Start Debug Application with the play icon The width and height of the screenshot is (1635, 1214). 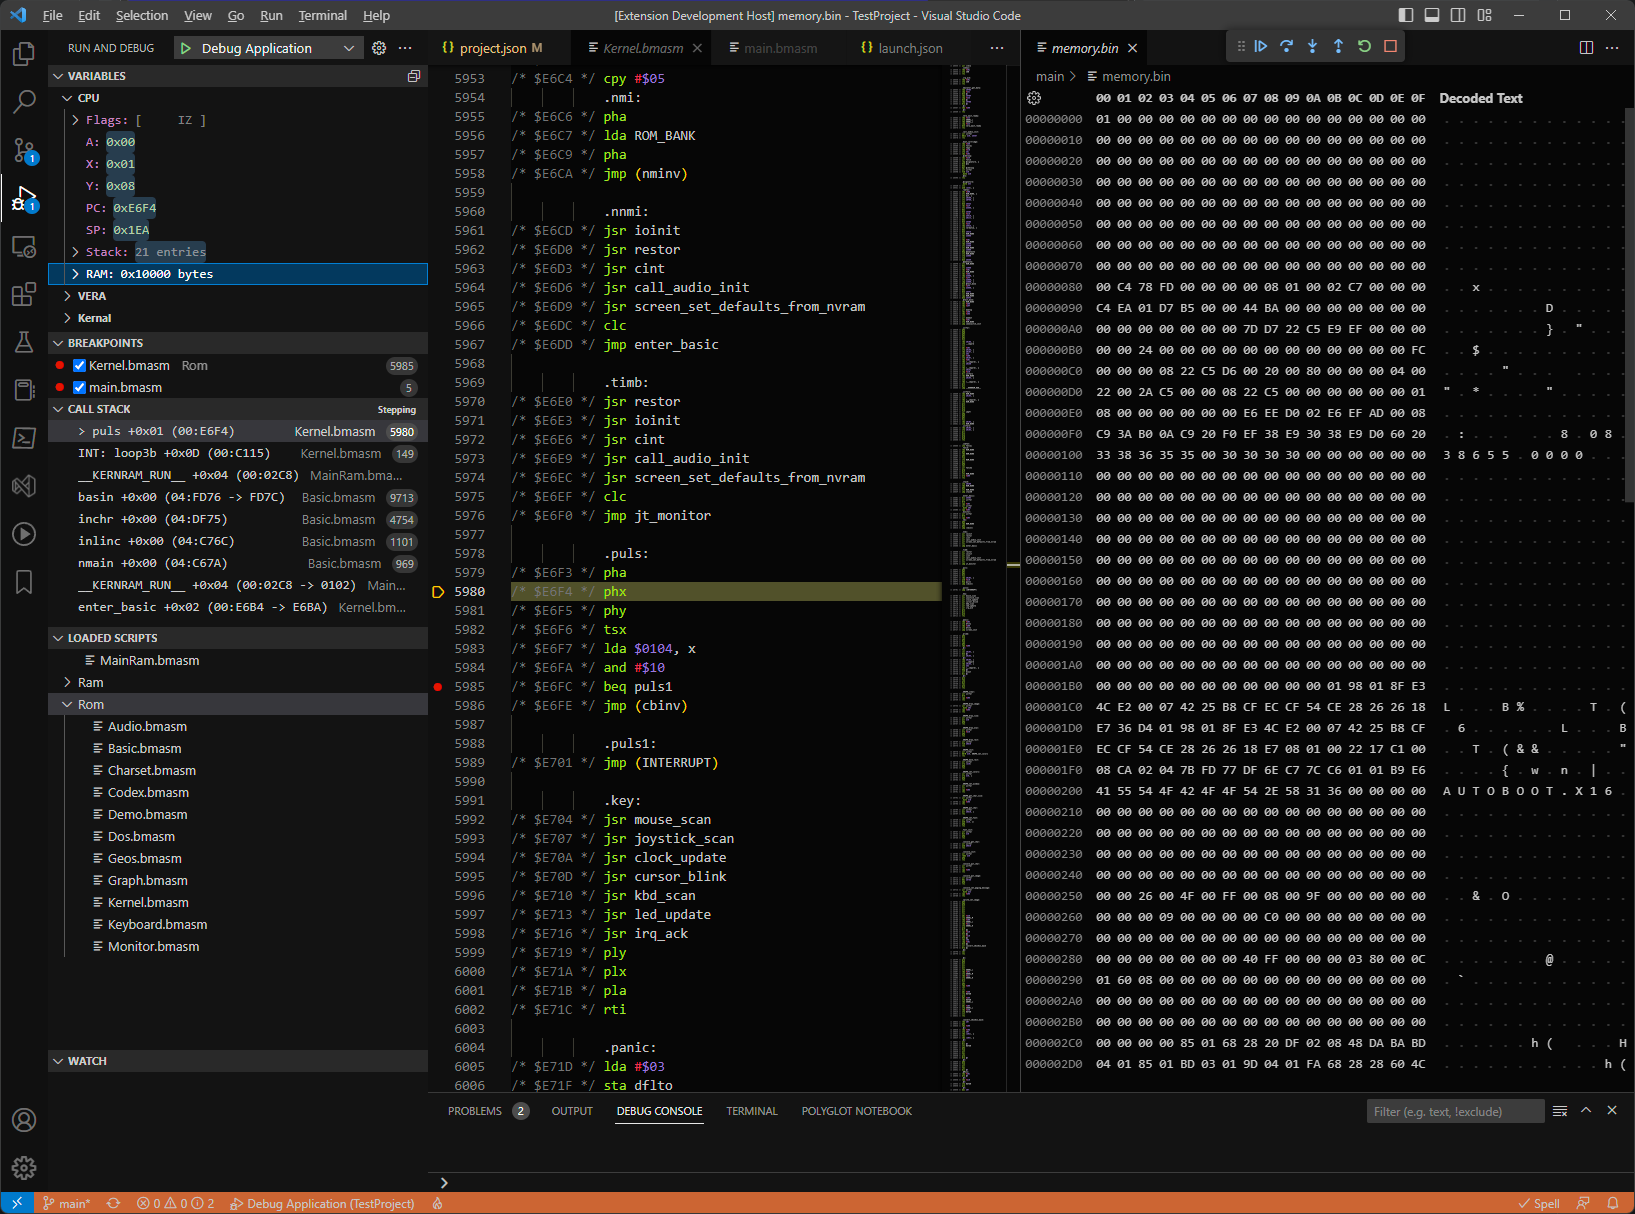pos(185,47)
